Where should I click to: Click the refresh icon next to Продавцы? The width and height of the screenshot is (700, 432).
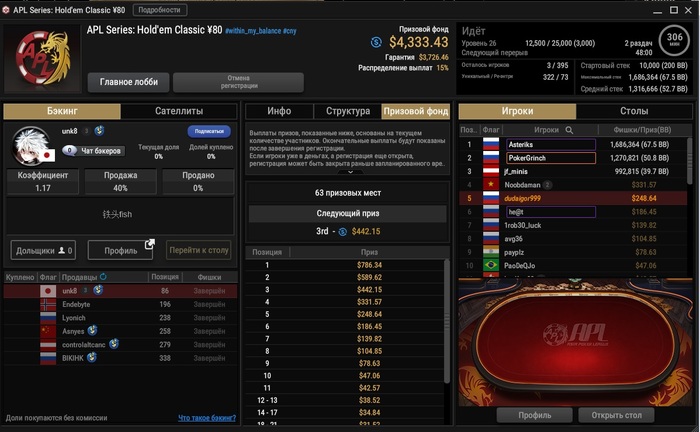coord(103,277)
